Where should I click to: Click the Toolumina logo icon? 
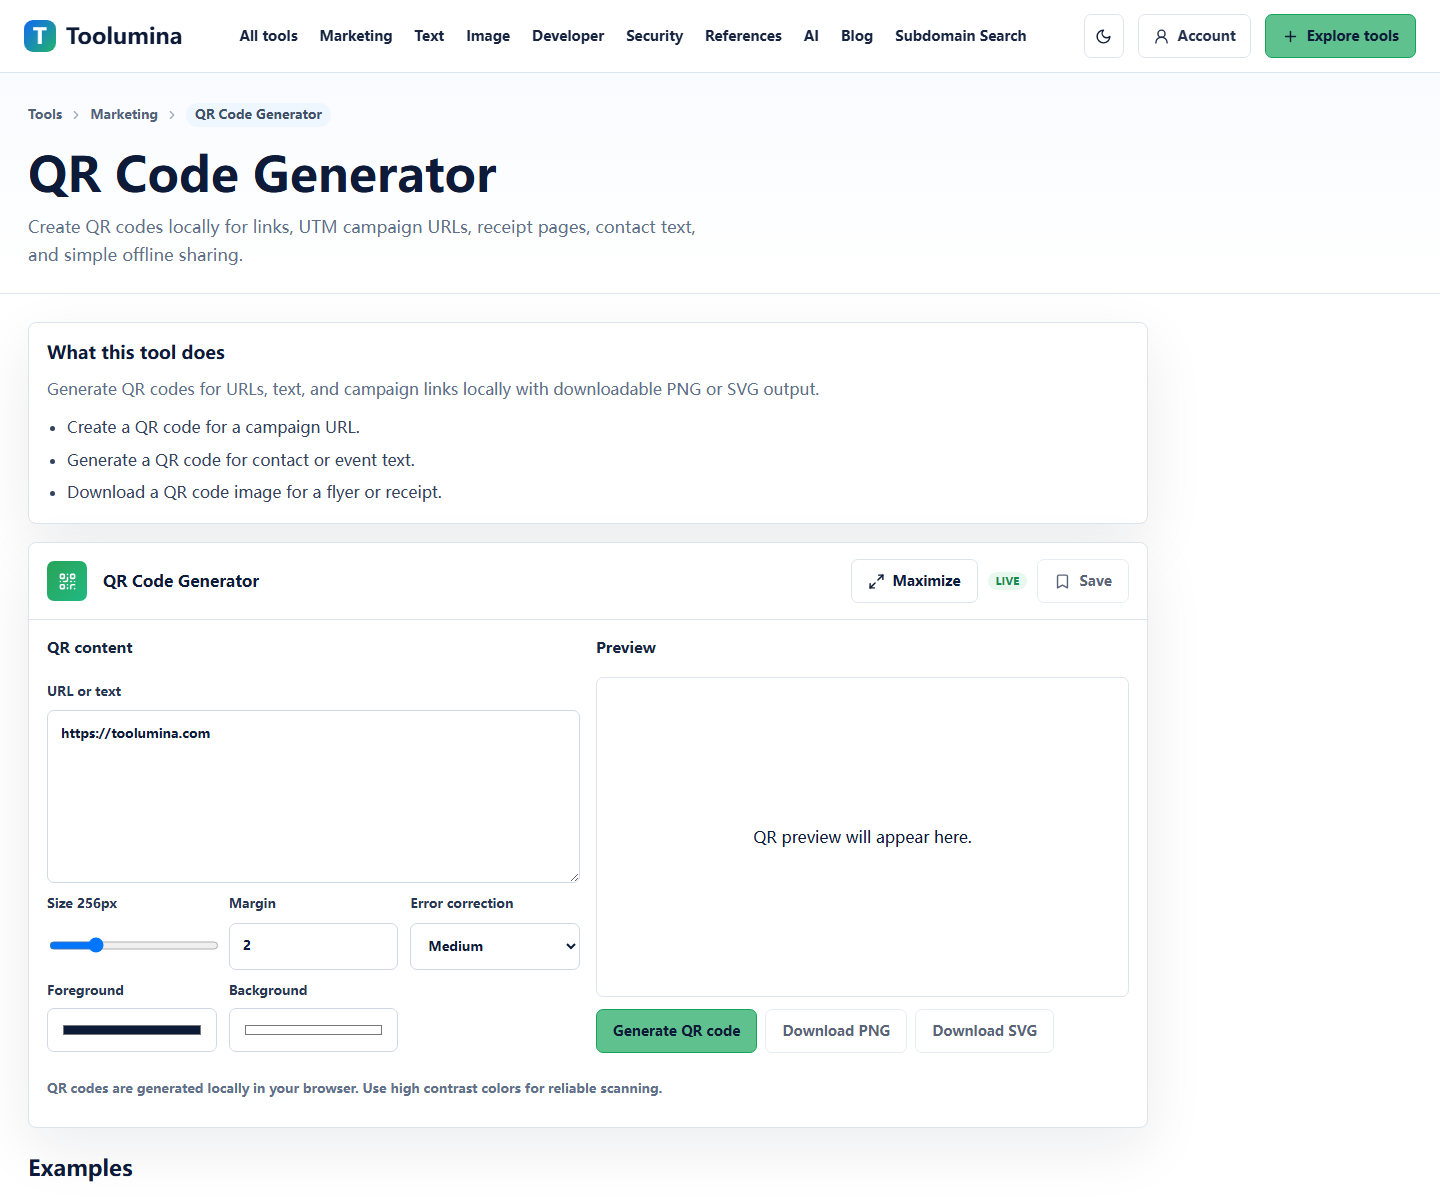[40, 36]
